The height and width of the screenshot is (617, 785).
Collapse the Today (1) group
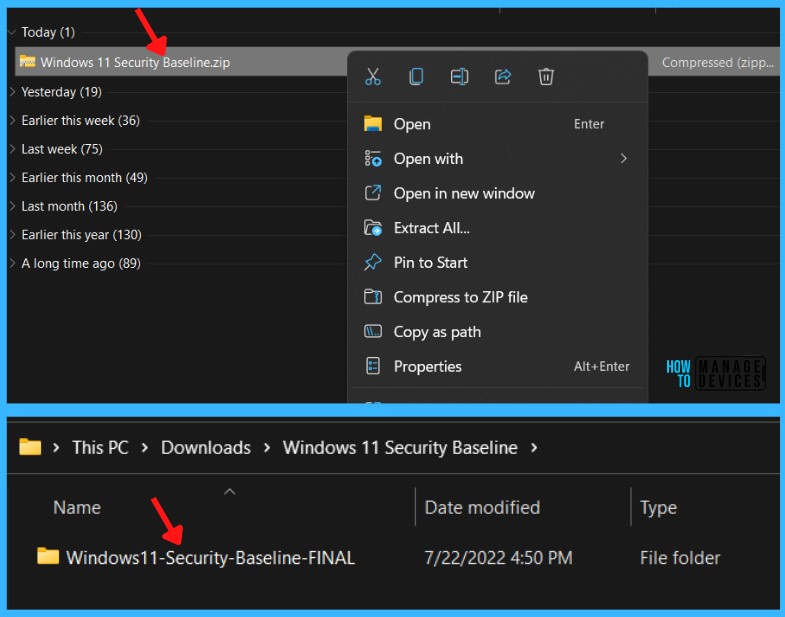(12, 33)
